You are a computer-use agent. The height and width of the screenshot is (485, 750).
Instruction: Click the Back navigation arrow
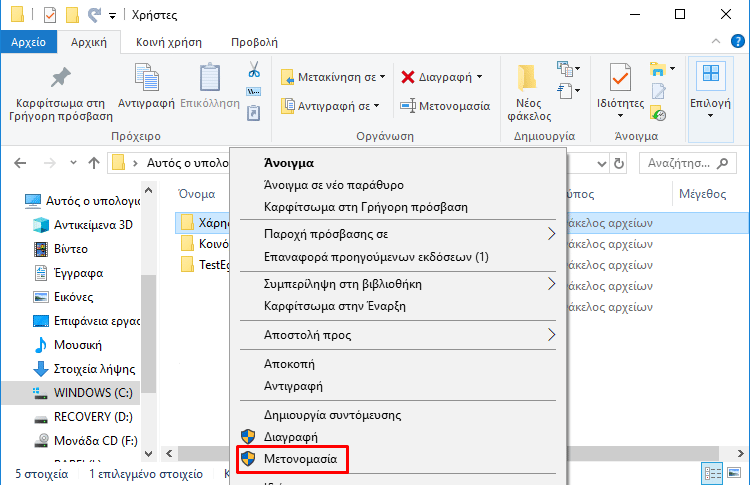[20, 163]
